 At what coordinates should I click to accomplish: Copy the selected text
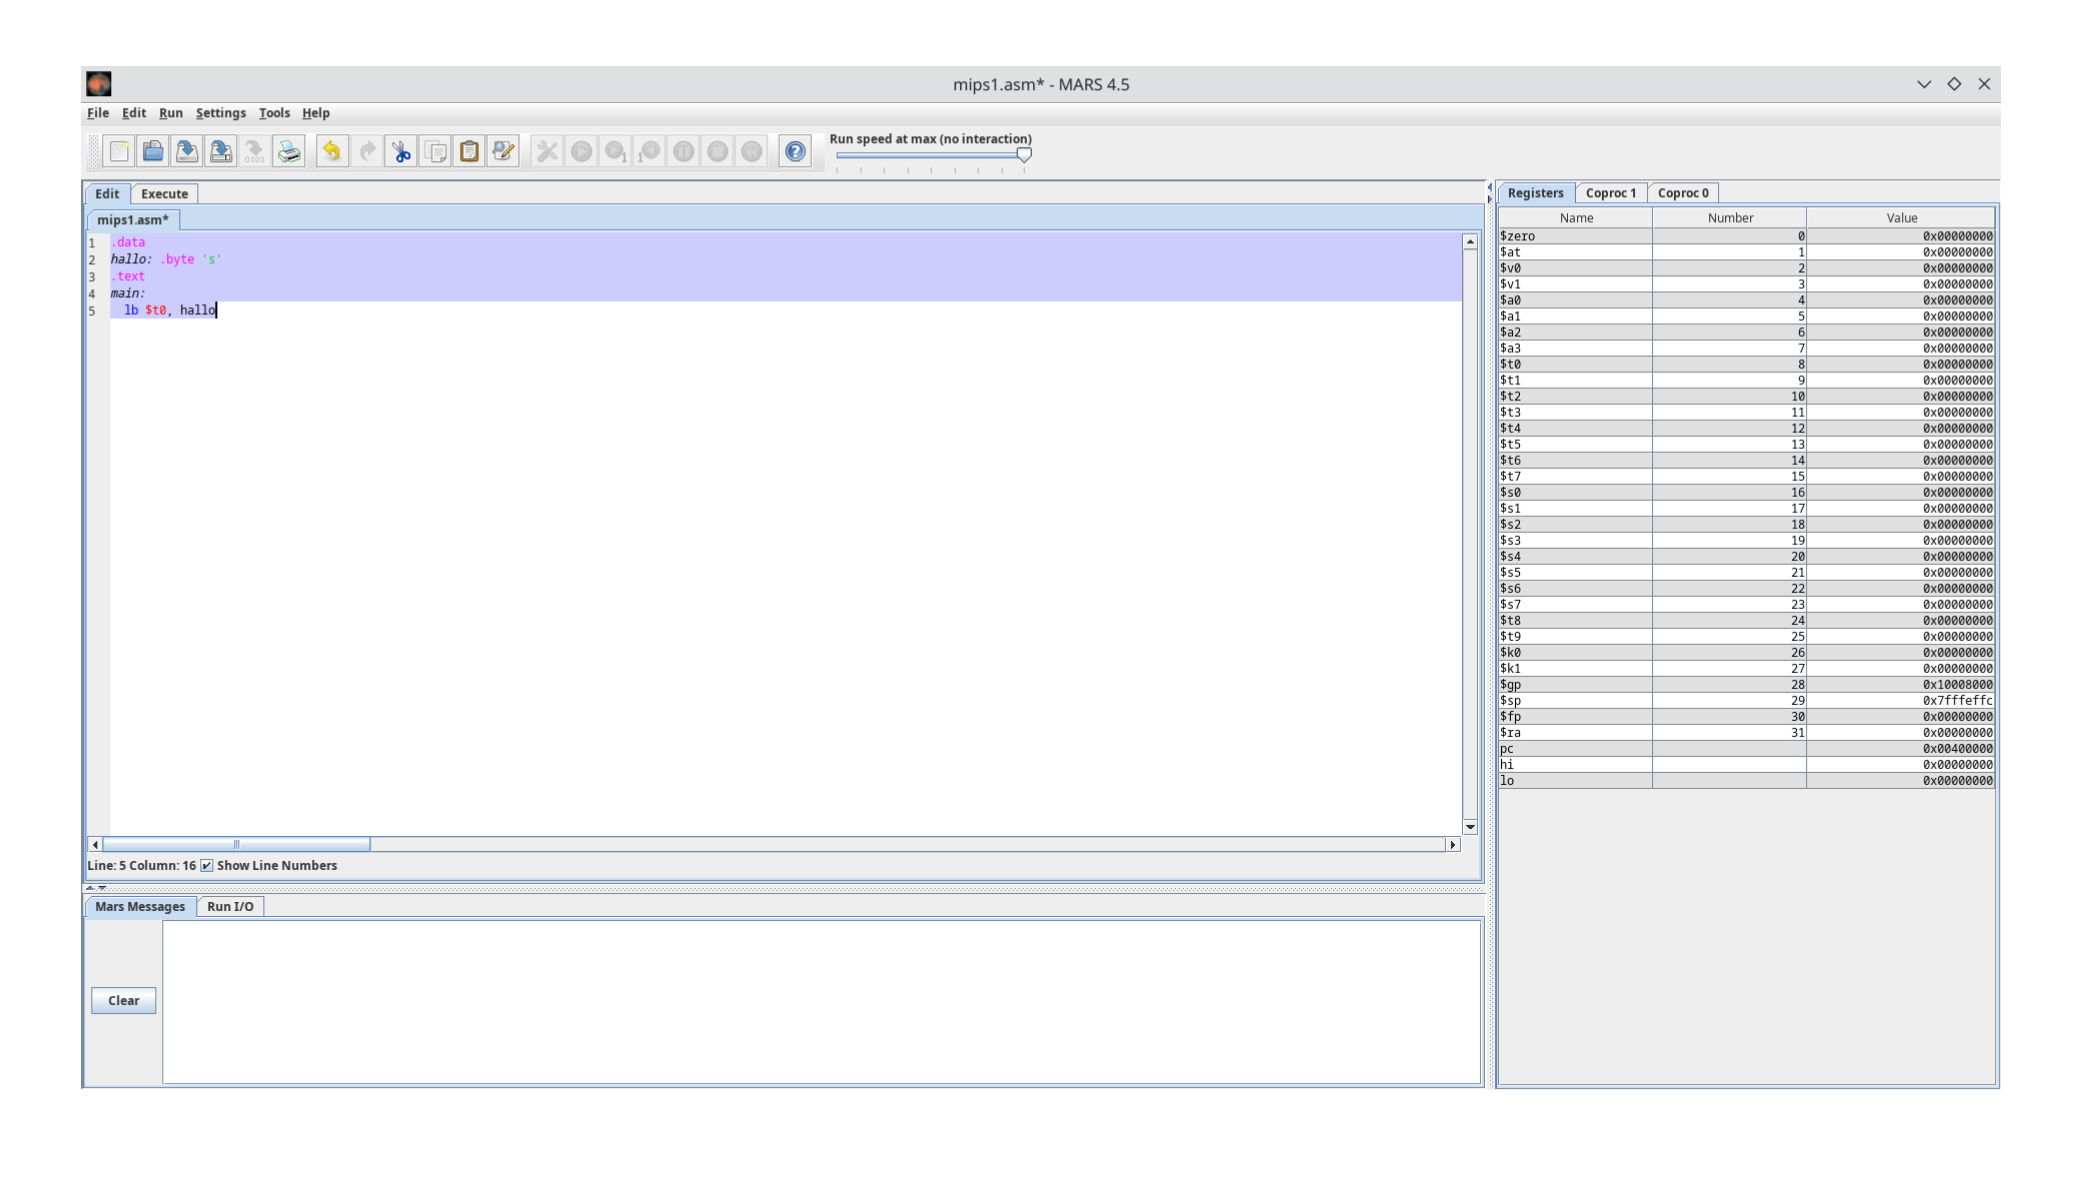click(435, 151)
